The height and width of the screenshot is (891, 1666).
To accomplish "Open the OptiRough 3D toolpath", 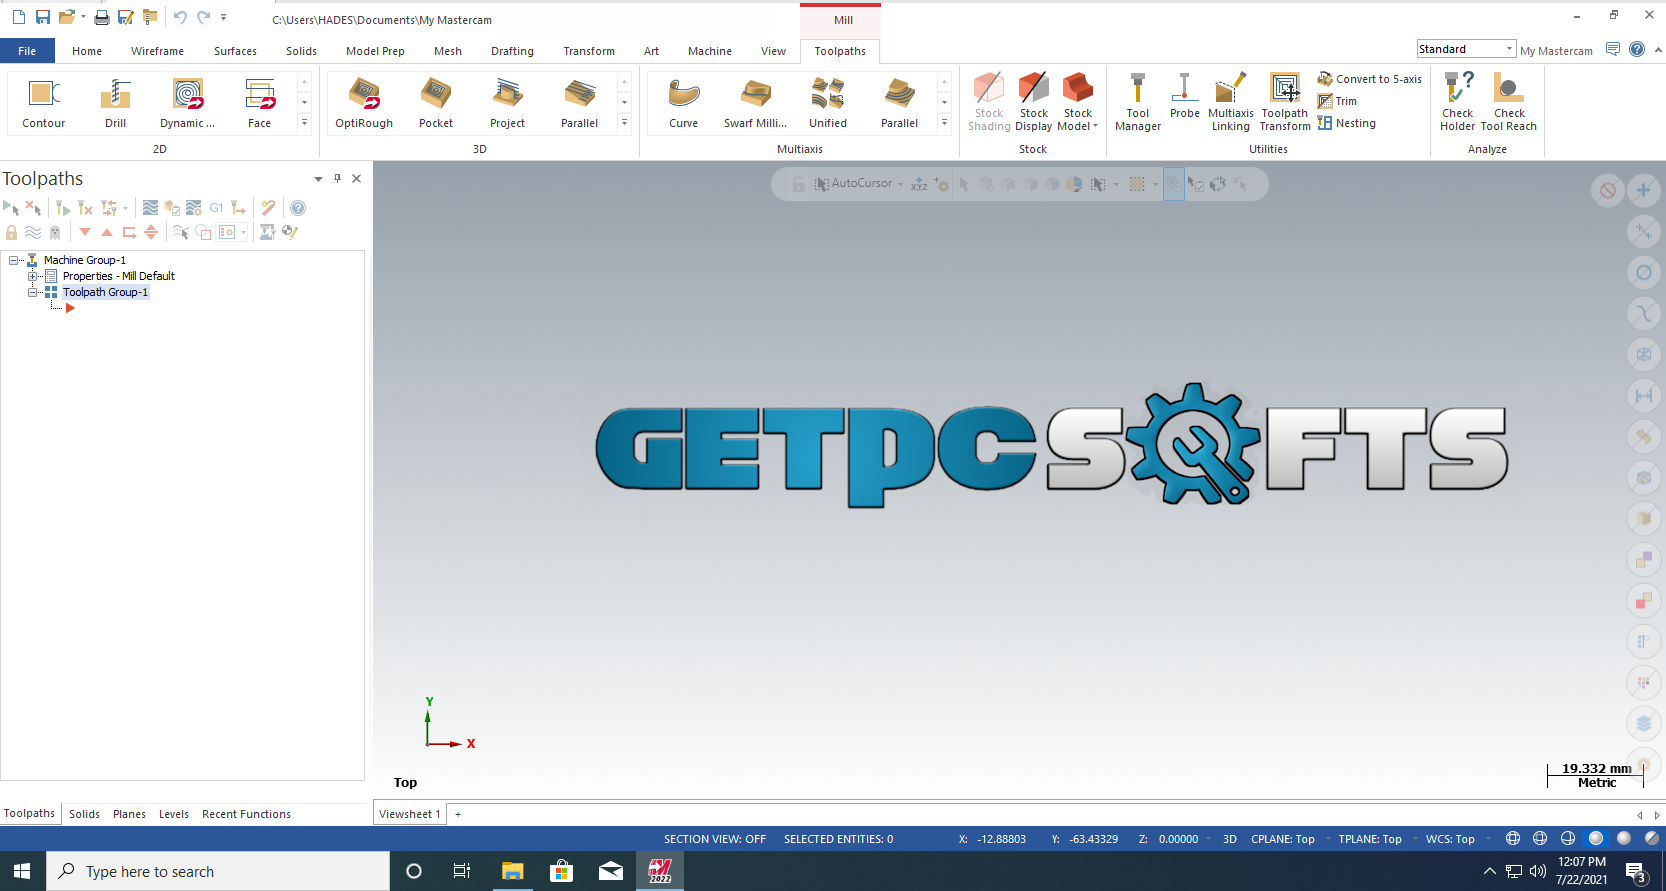I will coord(364,102).
